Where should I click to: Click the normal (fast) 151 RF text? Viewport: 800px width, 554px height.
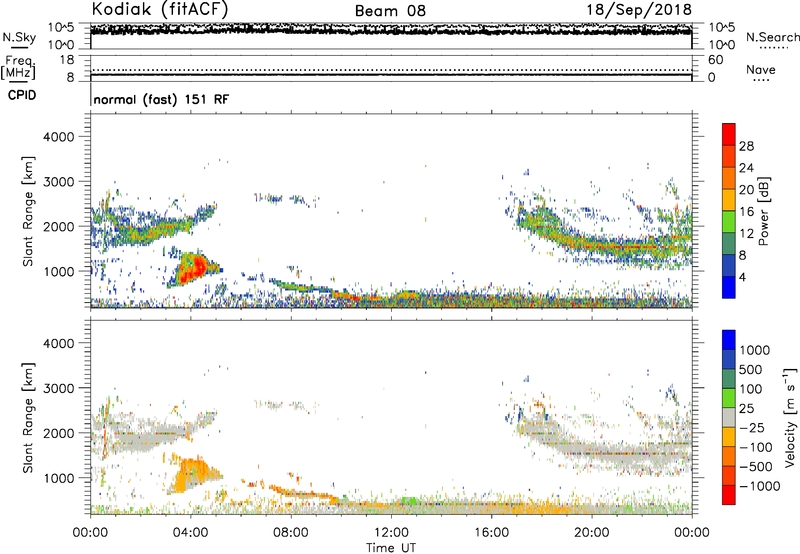click(161, 99)
